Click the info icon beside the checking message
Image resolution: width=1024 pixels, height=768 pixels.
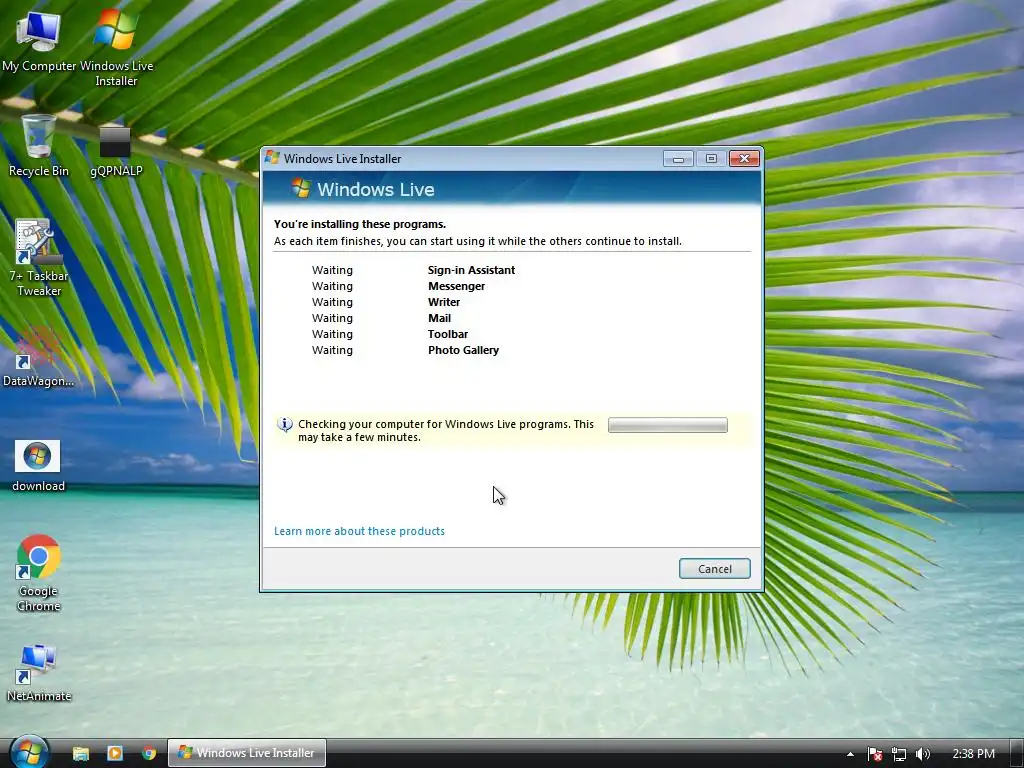tap(285, 424)
